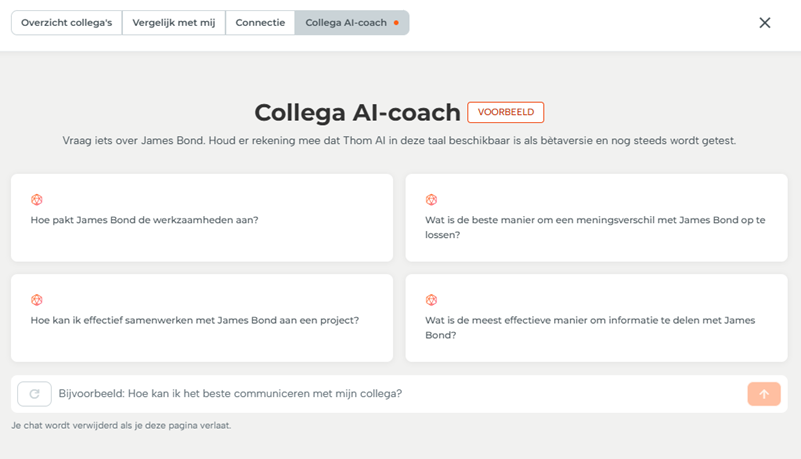The image size is (801, 459).
Task: Select the Collega AI-coach tab
Action: 346,23
